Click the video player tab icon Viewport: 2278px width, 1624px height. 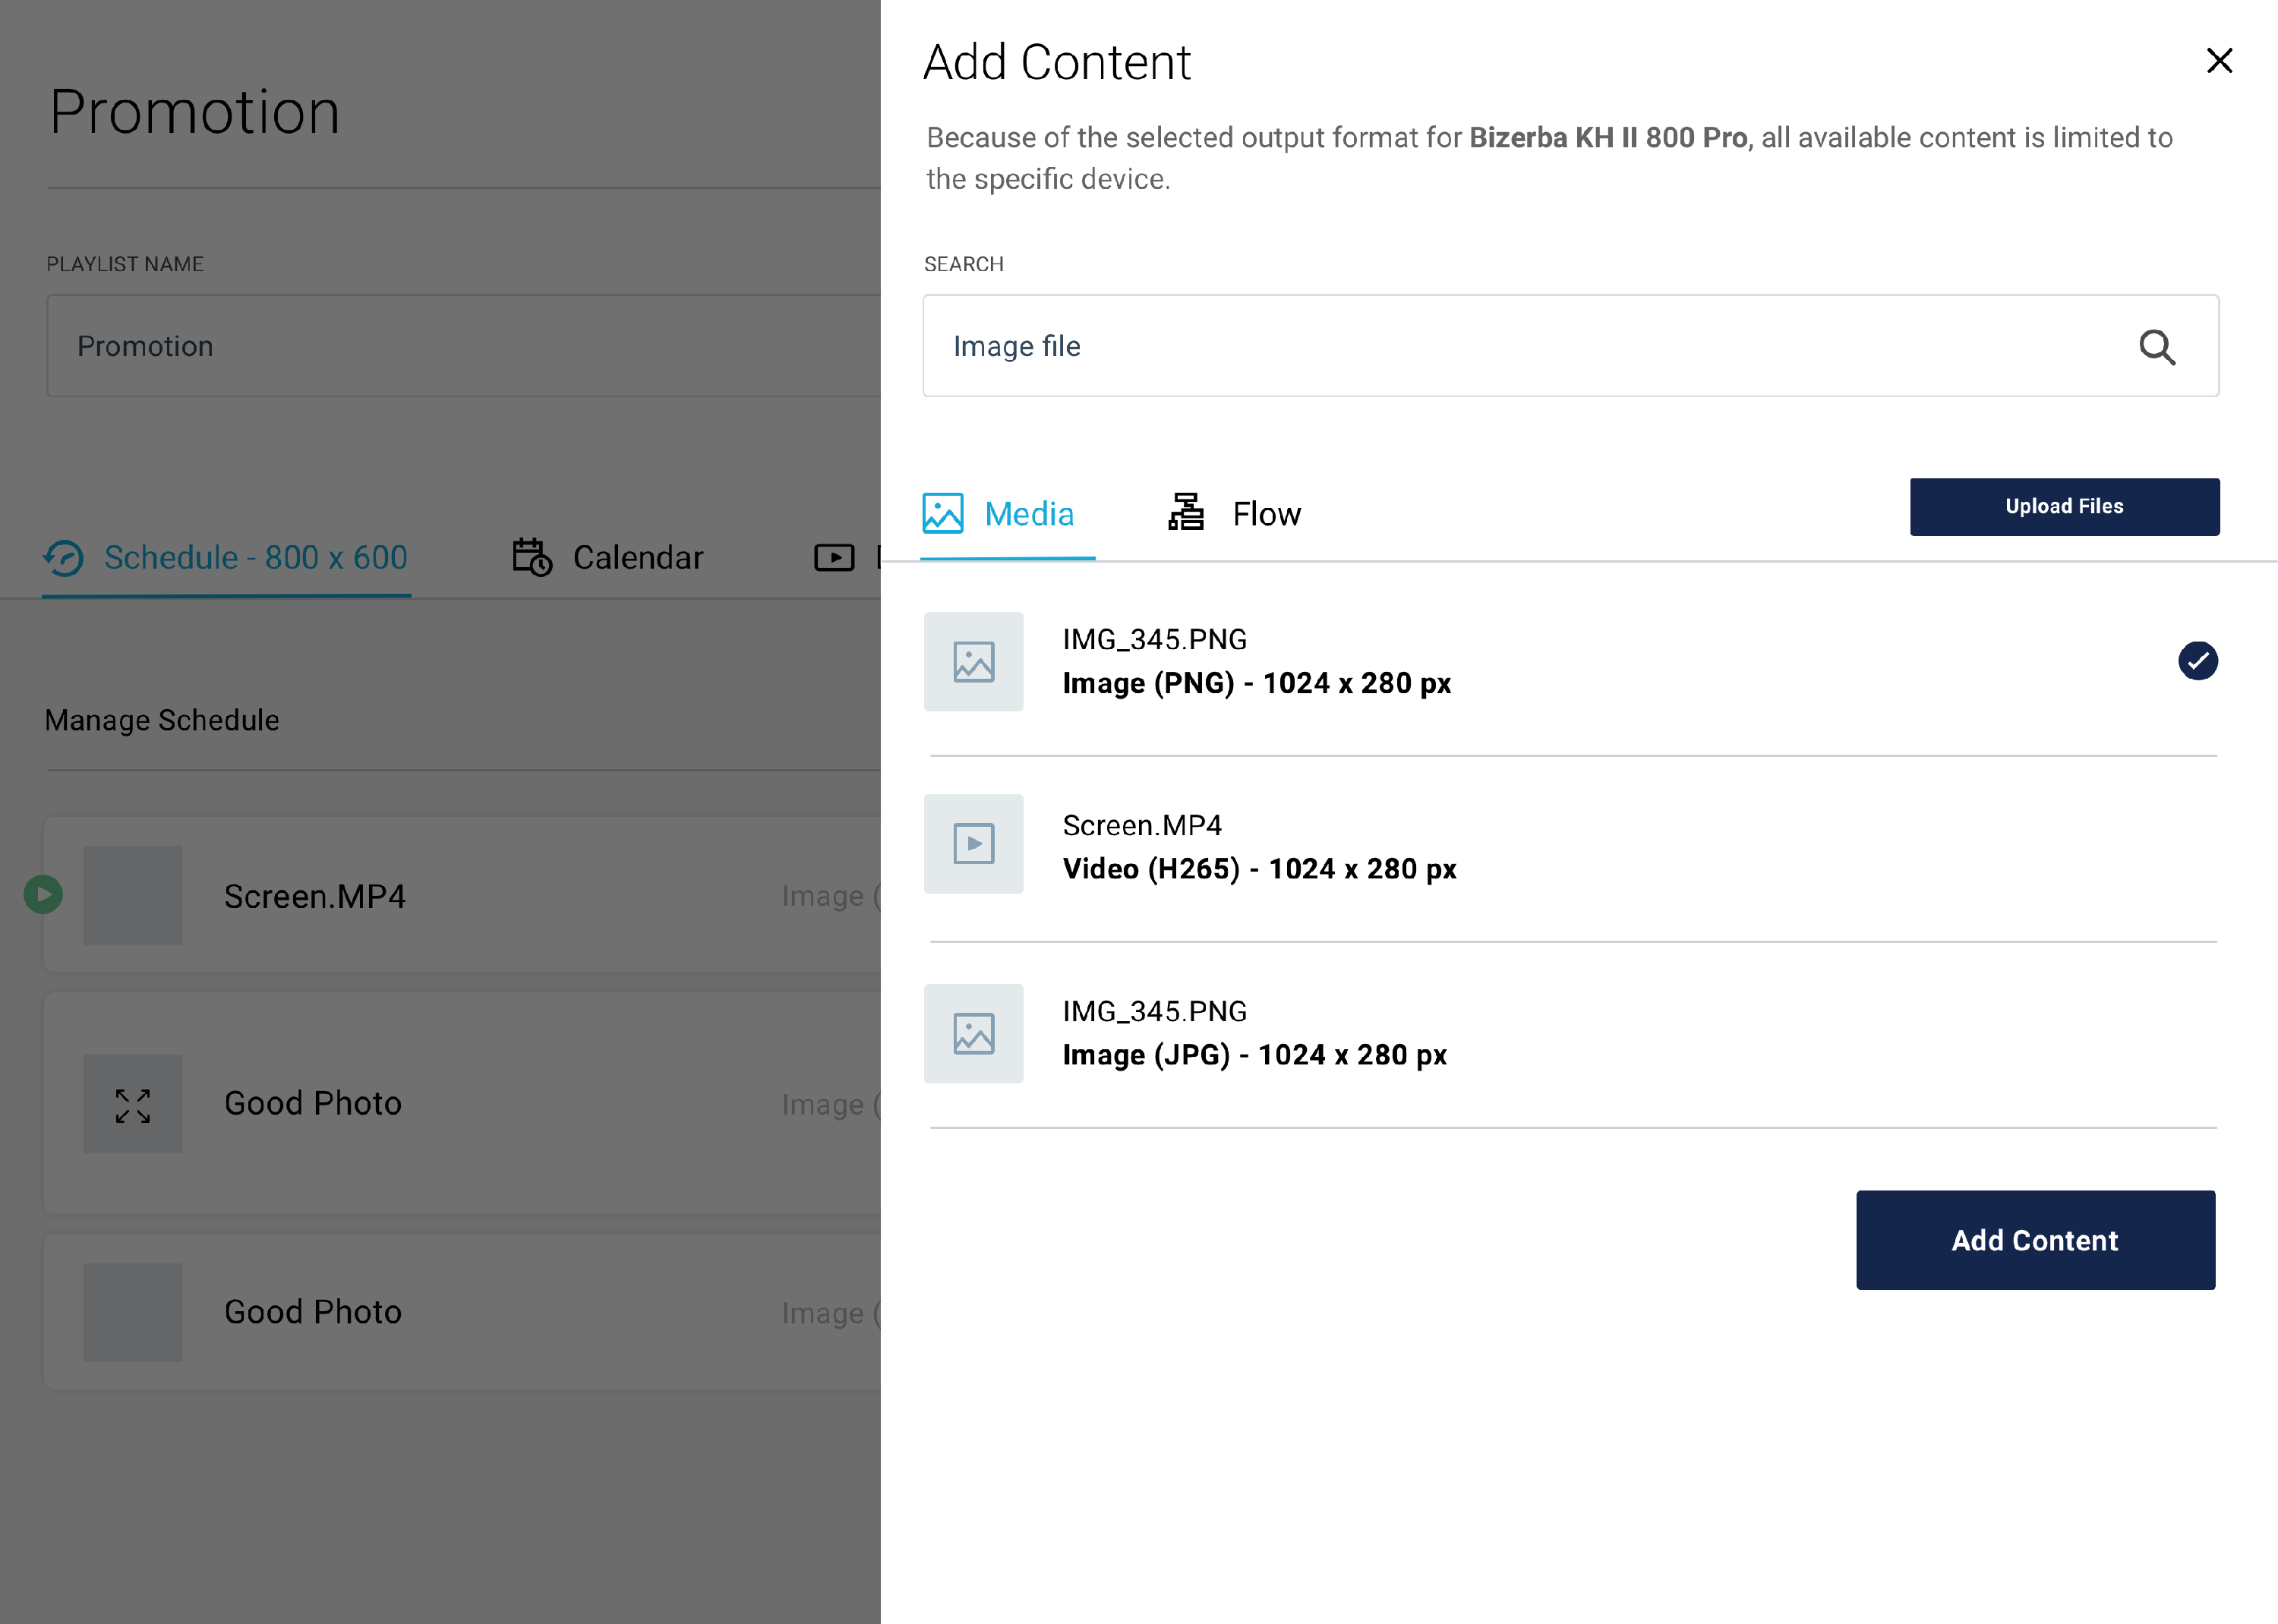[x=834, y=557]
